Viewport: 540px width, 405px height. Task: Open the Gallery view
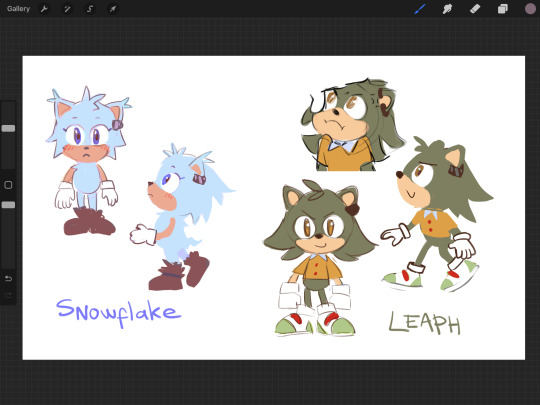18,9
